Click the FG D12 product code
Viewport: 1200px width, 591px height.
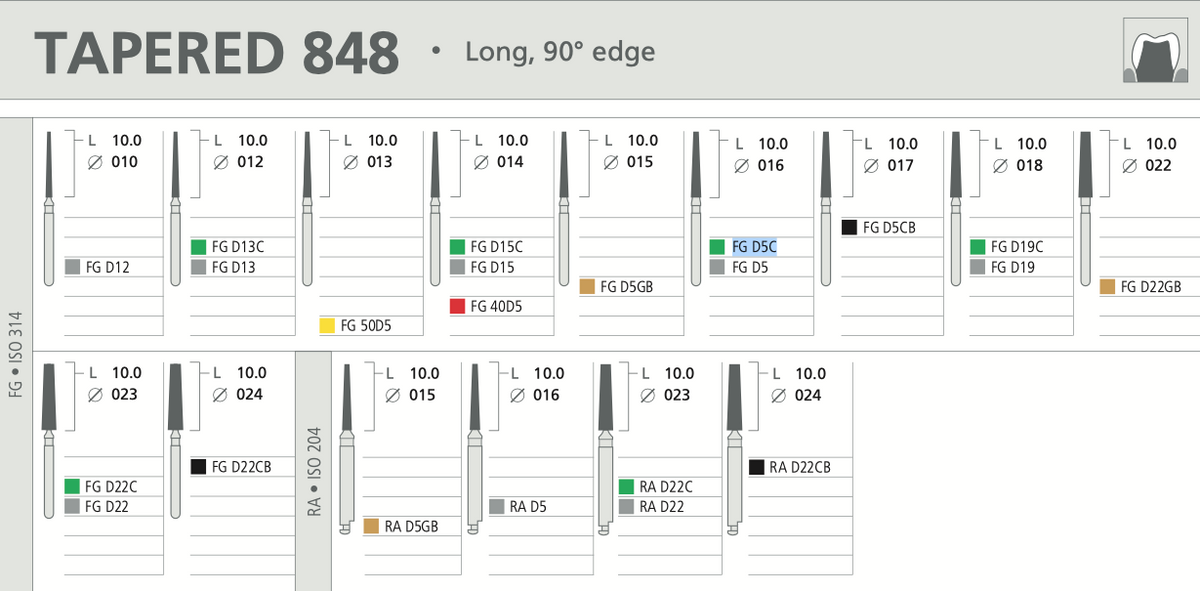108,267
